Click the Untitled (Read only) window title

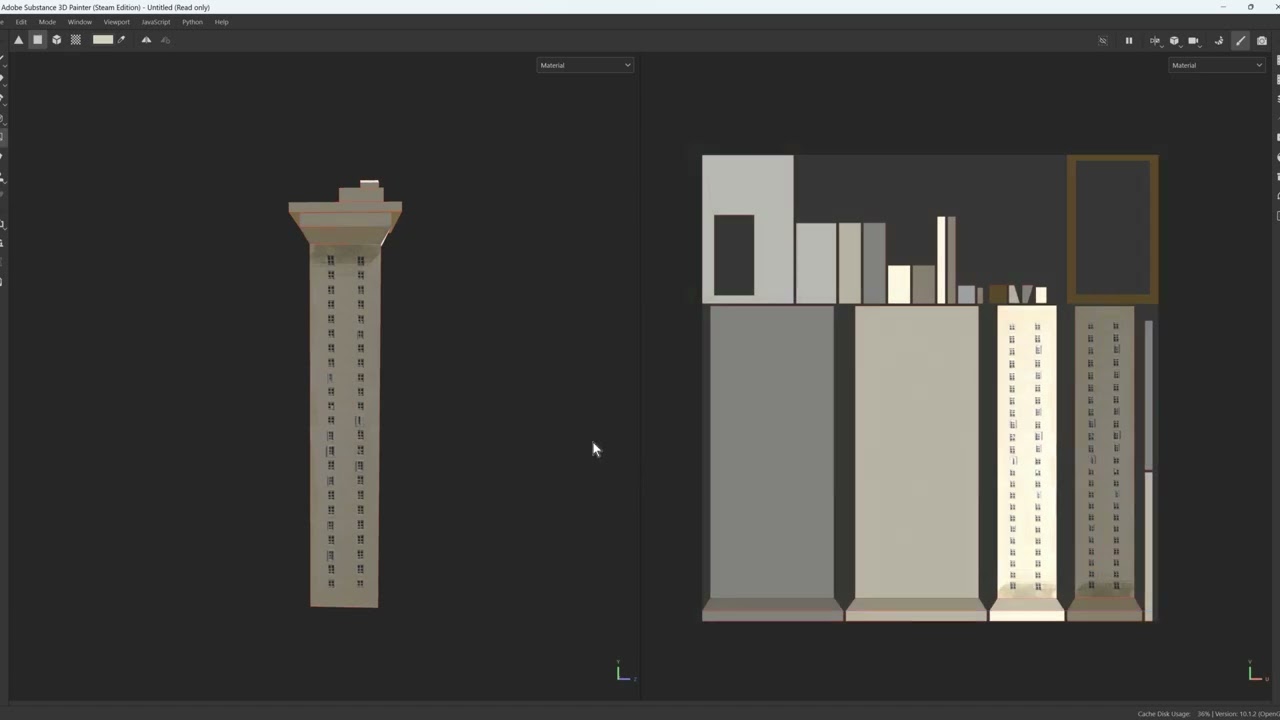click(x=178, y=7)
